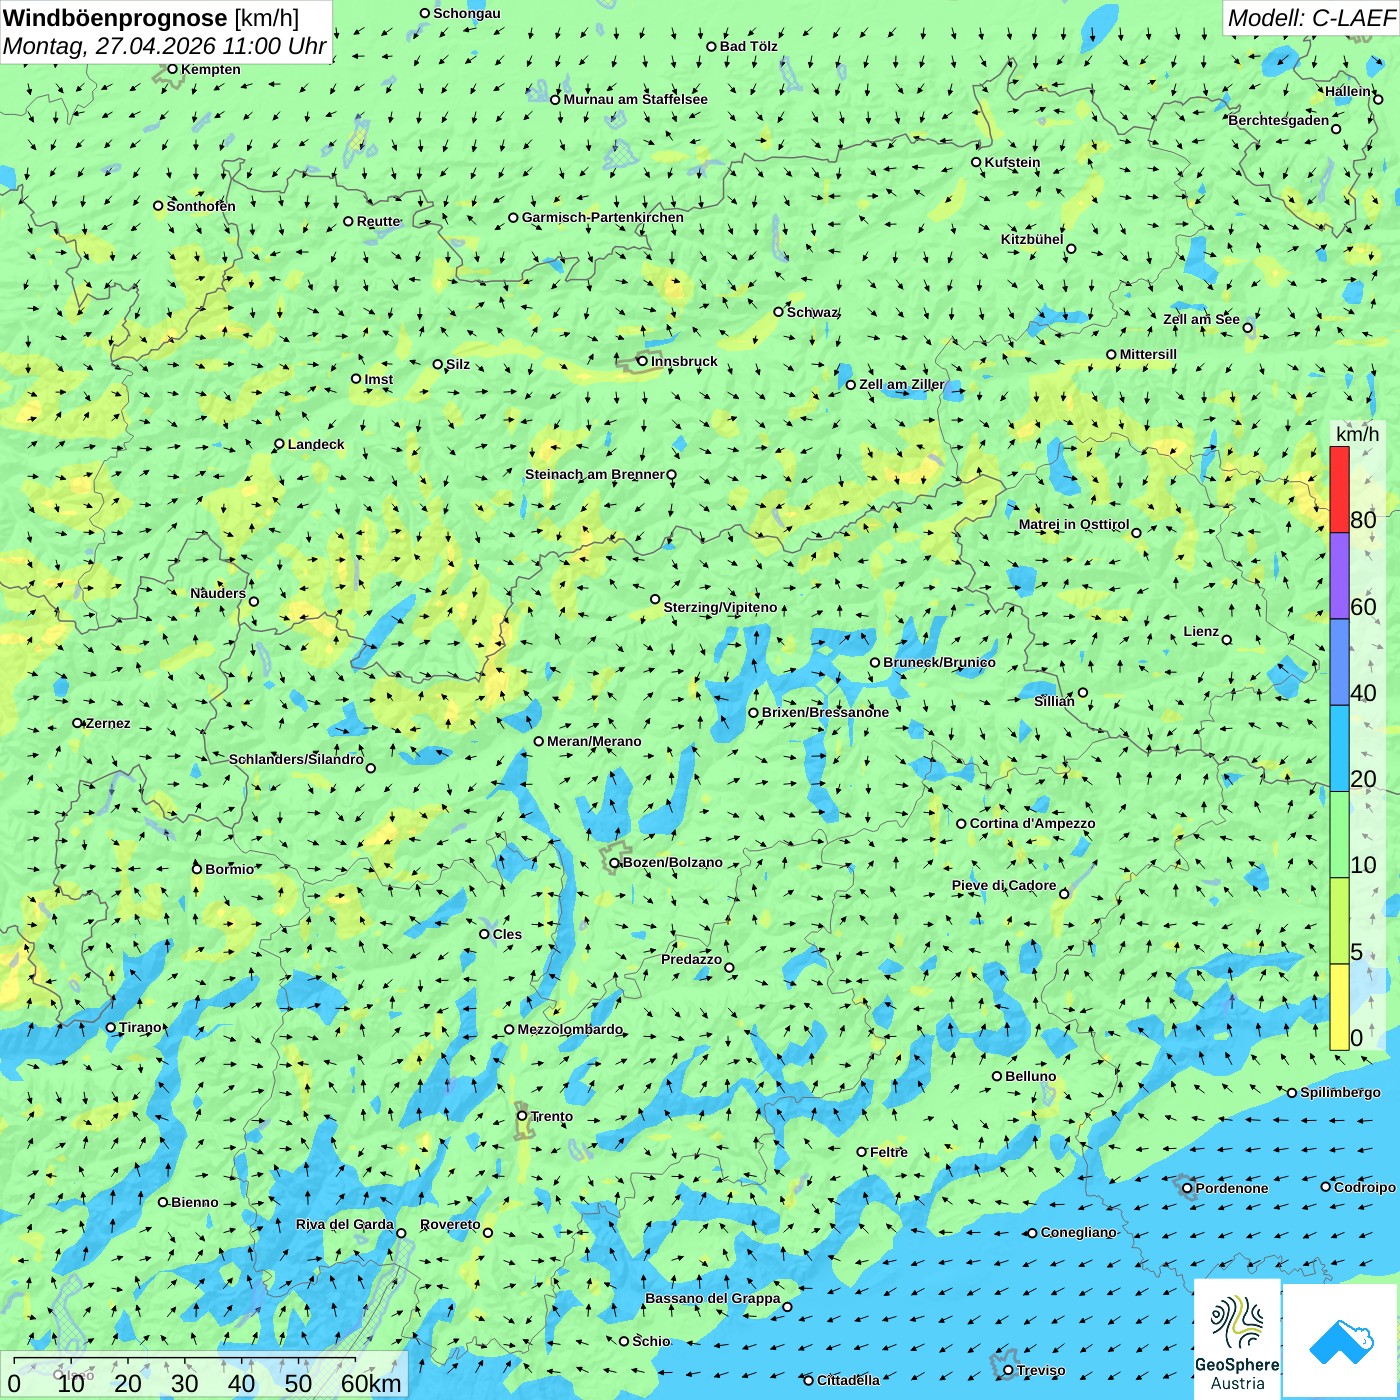
Task: Click the Bormio location marker
Action: tap(197, 869)
